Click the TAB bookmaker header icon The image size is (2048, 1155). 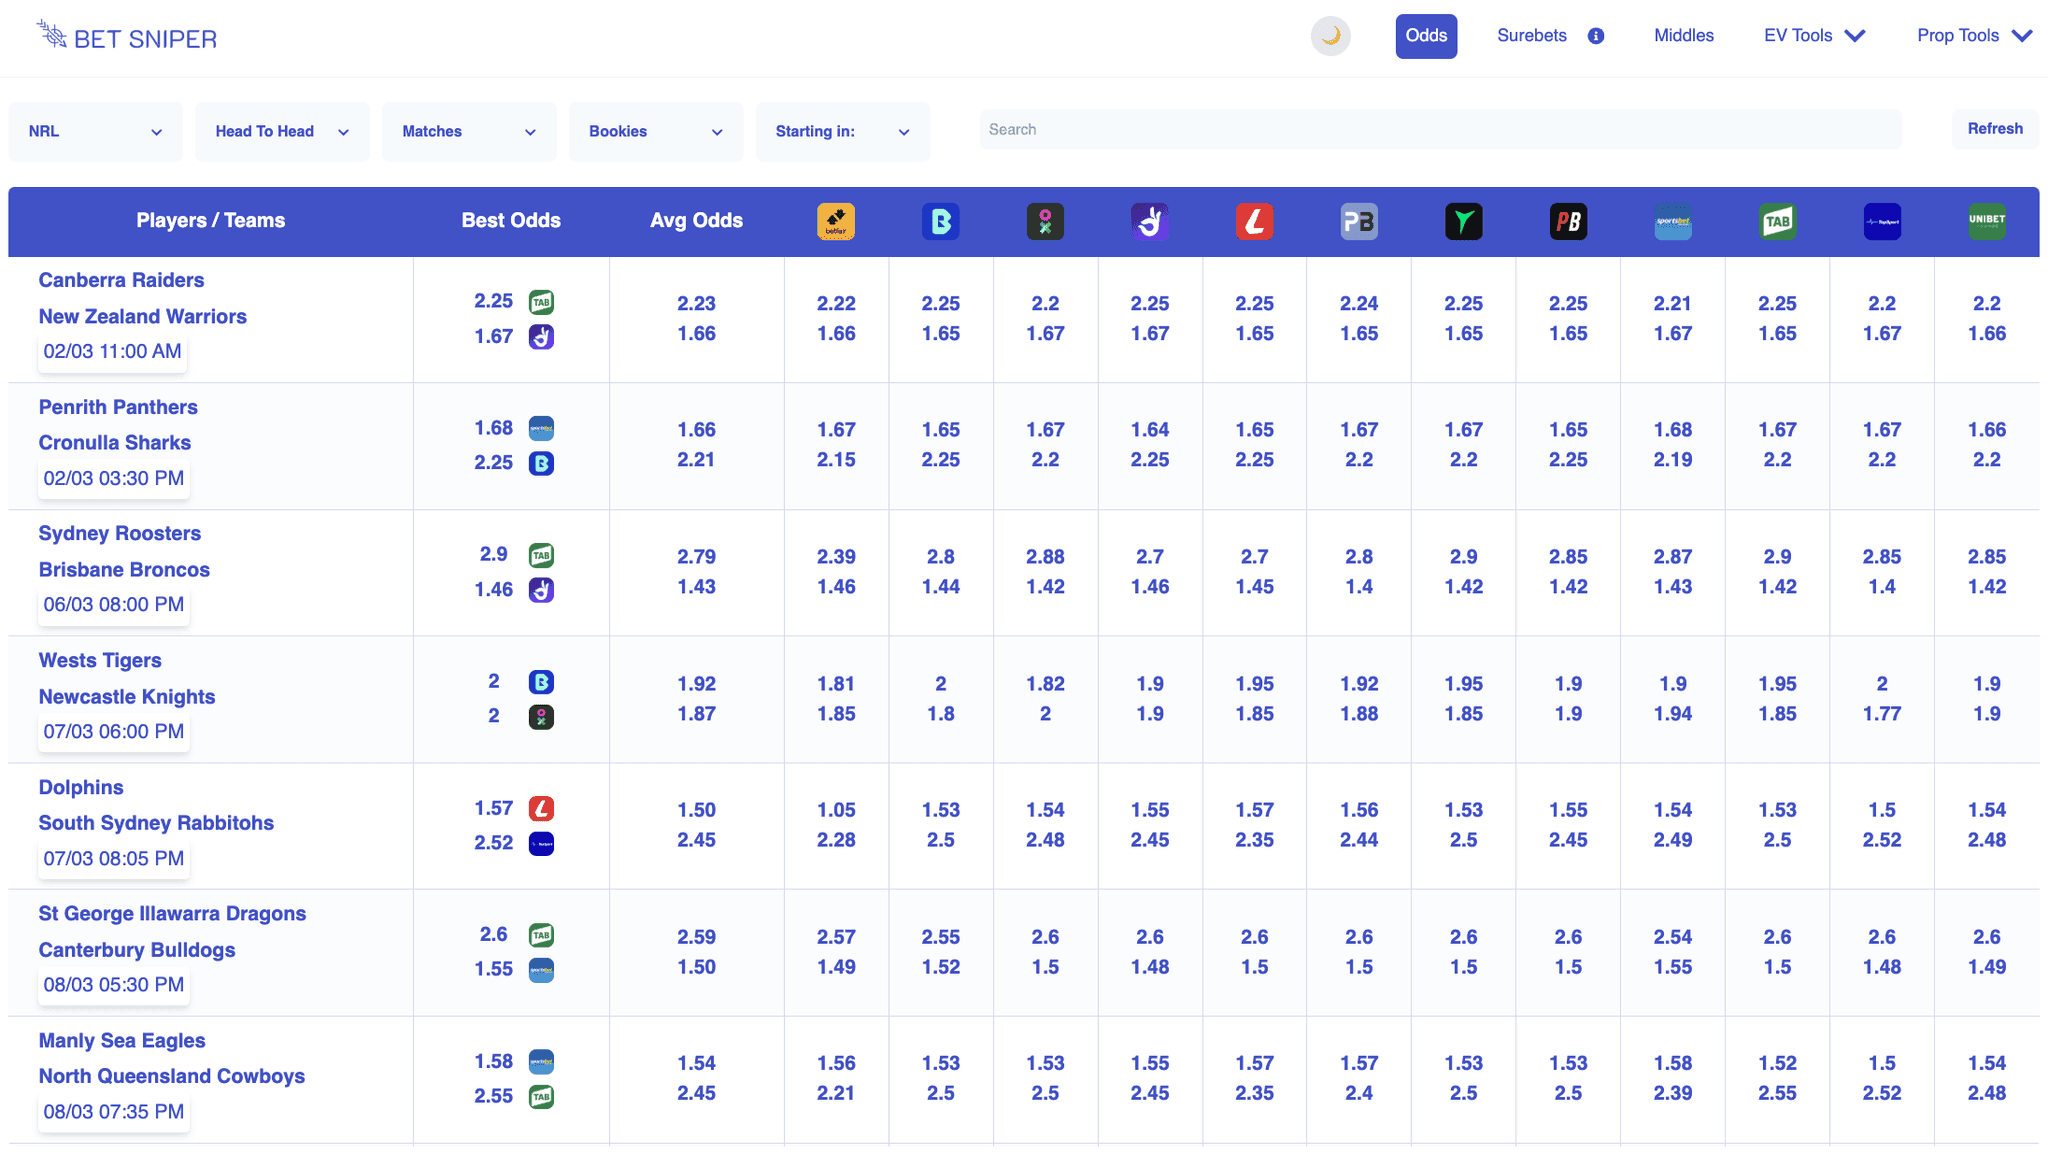tap(1778, 222)
